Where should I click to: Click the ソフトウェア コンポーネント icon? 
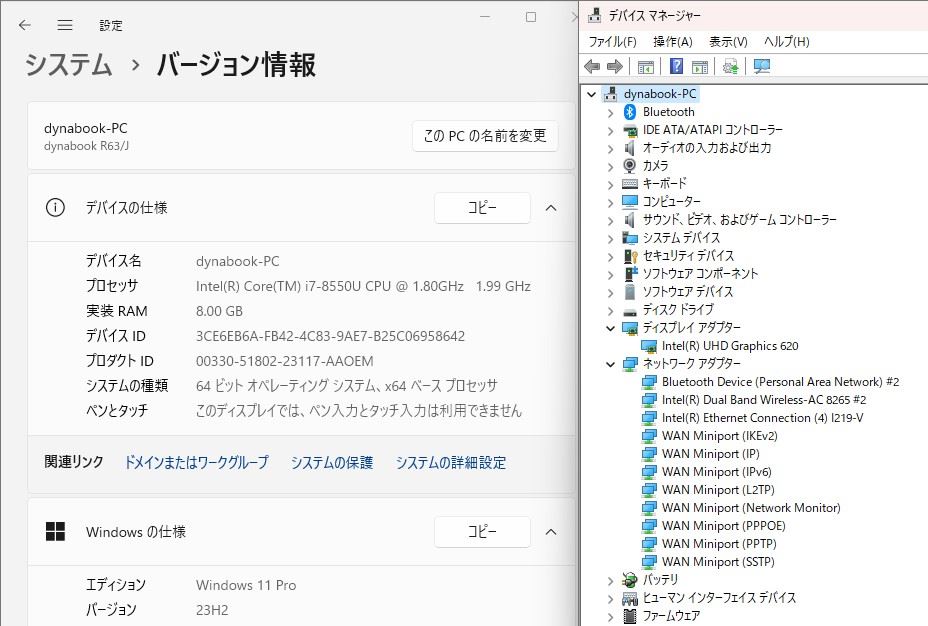coord(631,273)
